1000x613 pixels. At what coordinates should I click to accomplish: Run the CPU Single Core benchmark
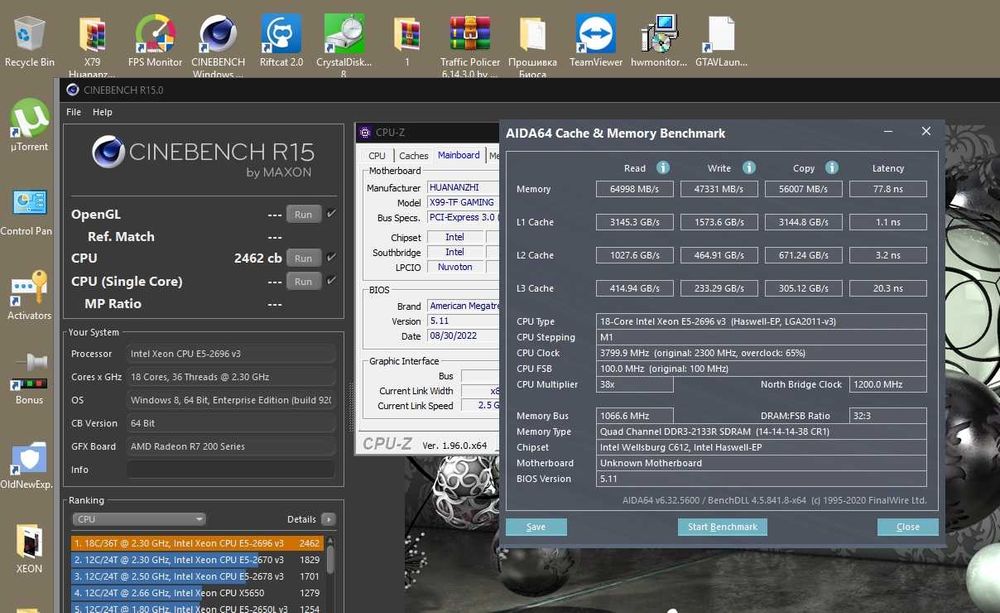pyautogui.click(x=304, y=281)
